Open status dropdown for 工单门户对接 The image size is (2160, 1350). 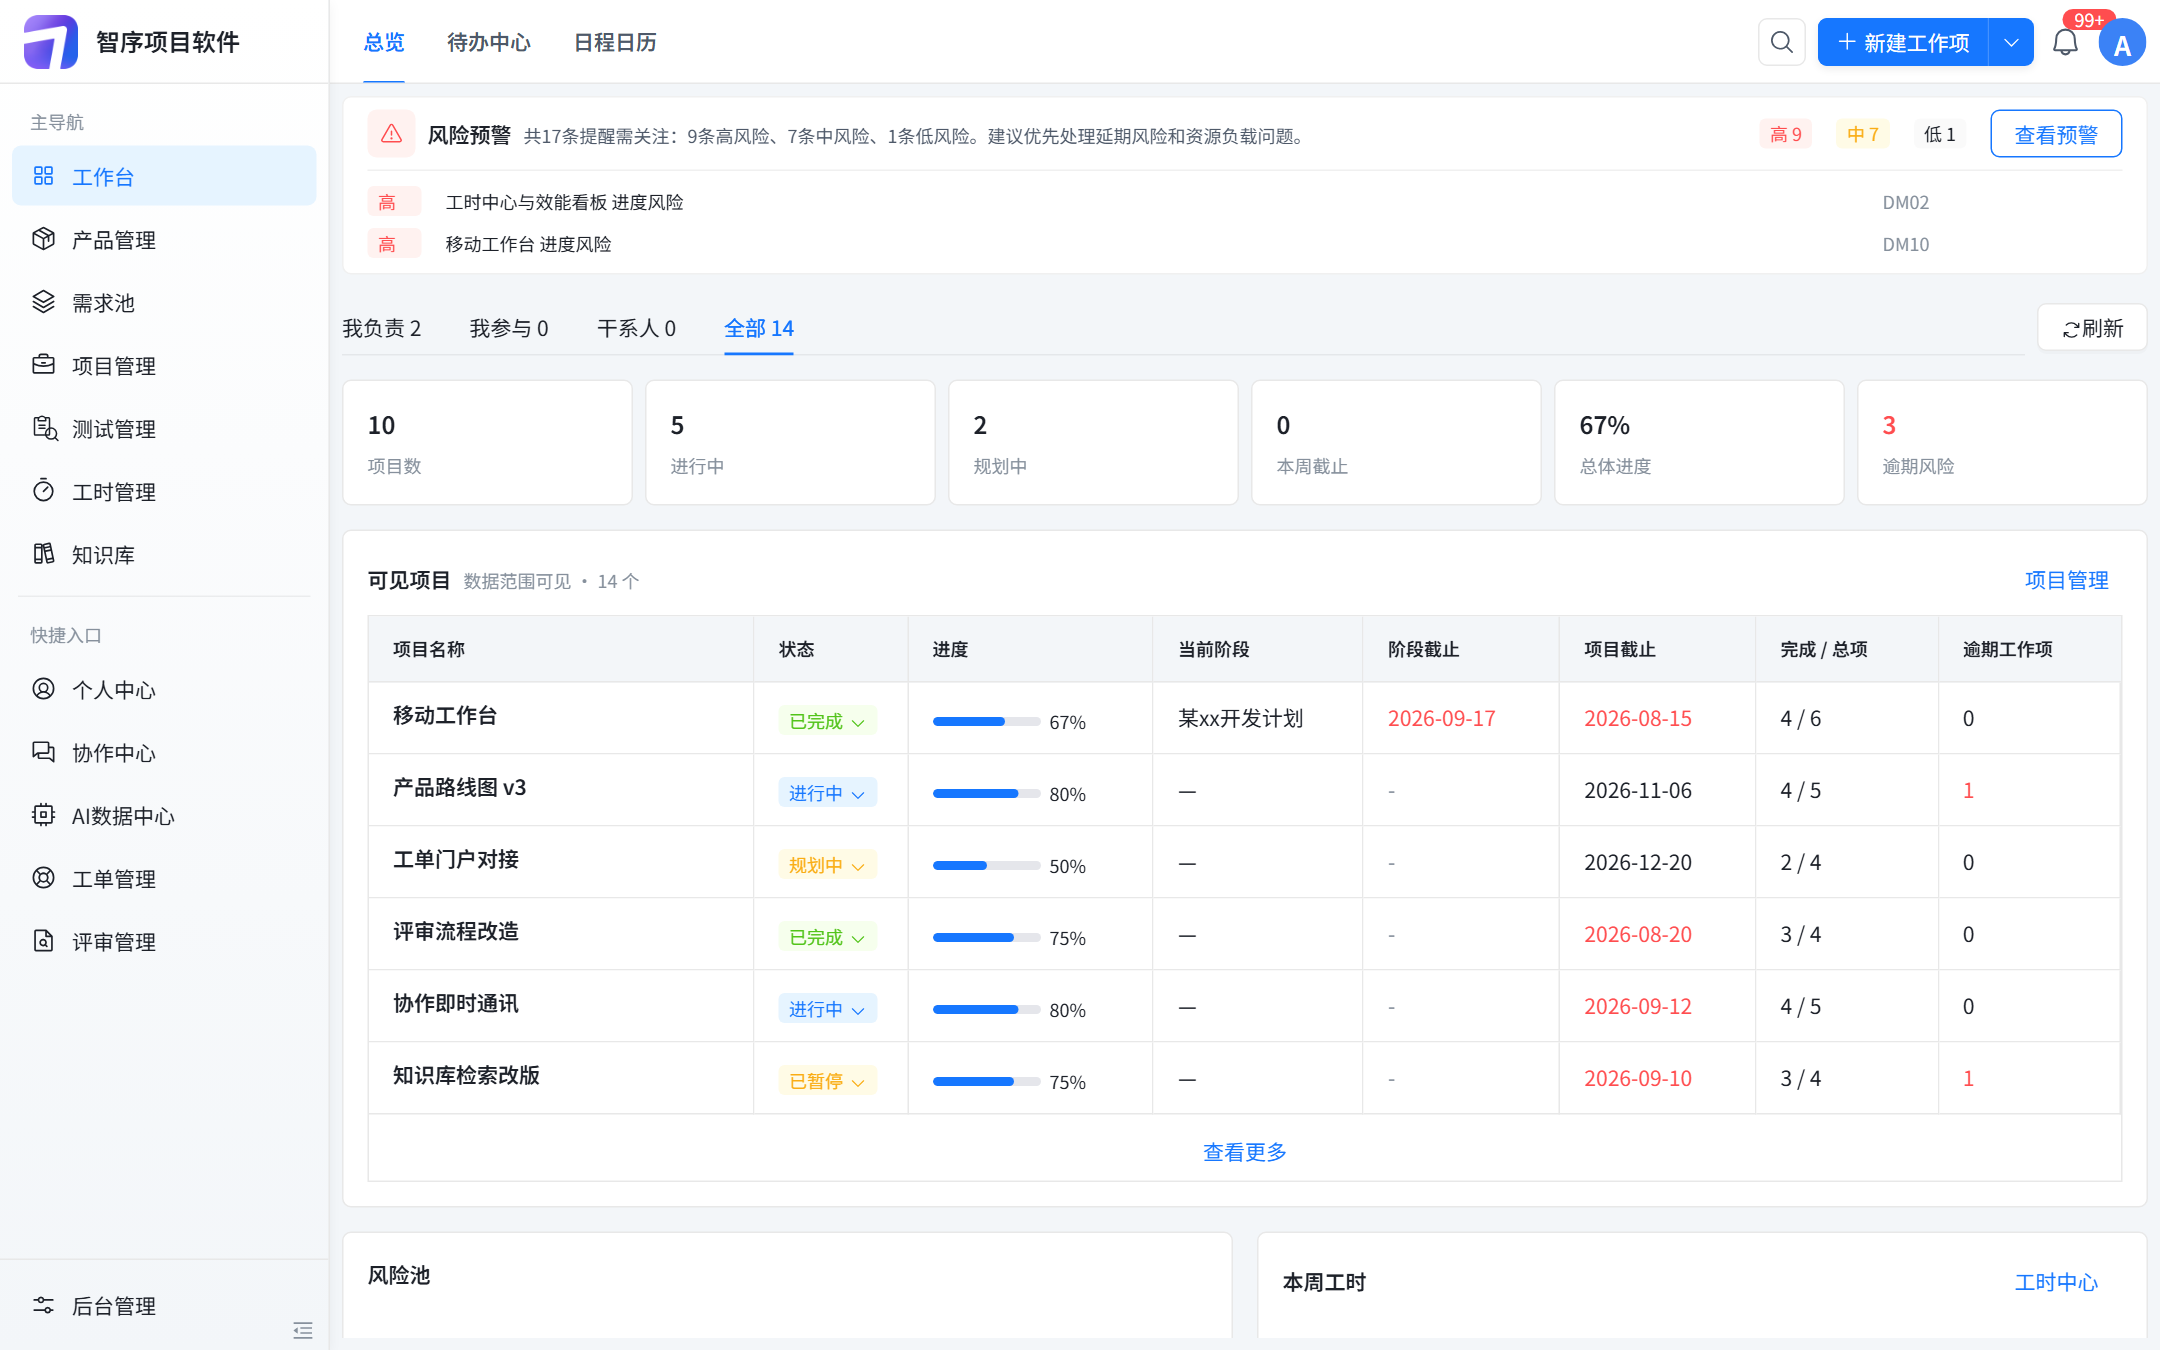[x=827, y=865]
